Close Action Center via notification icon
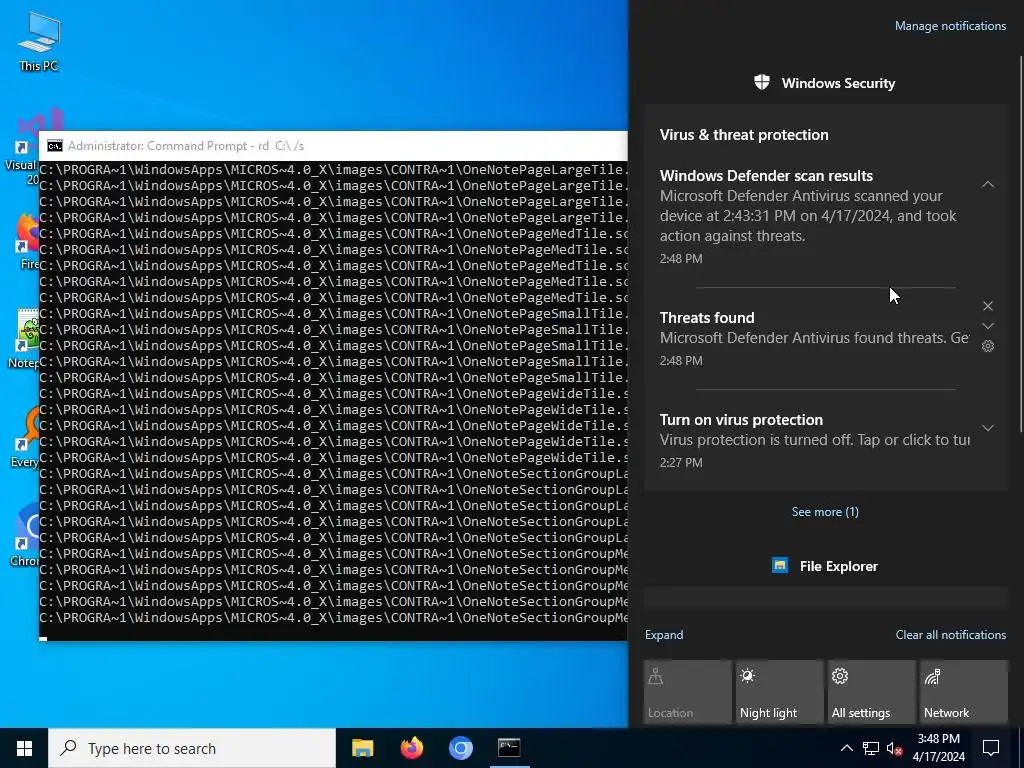Image resolution: width=1024 pixels, height=768 pixels. pos(991,748)
